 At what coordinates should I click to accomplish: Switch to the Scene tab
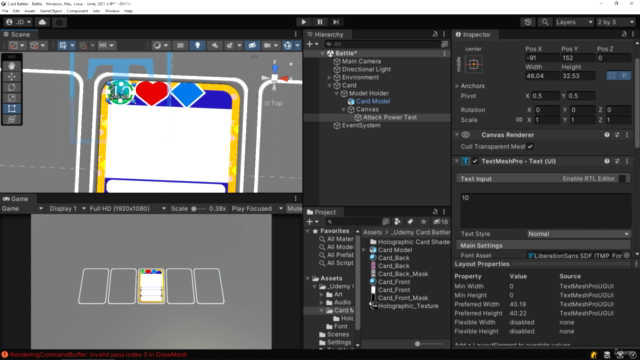17,34
